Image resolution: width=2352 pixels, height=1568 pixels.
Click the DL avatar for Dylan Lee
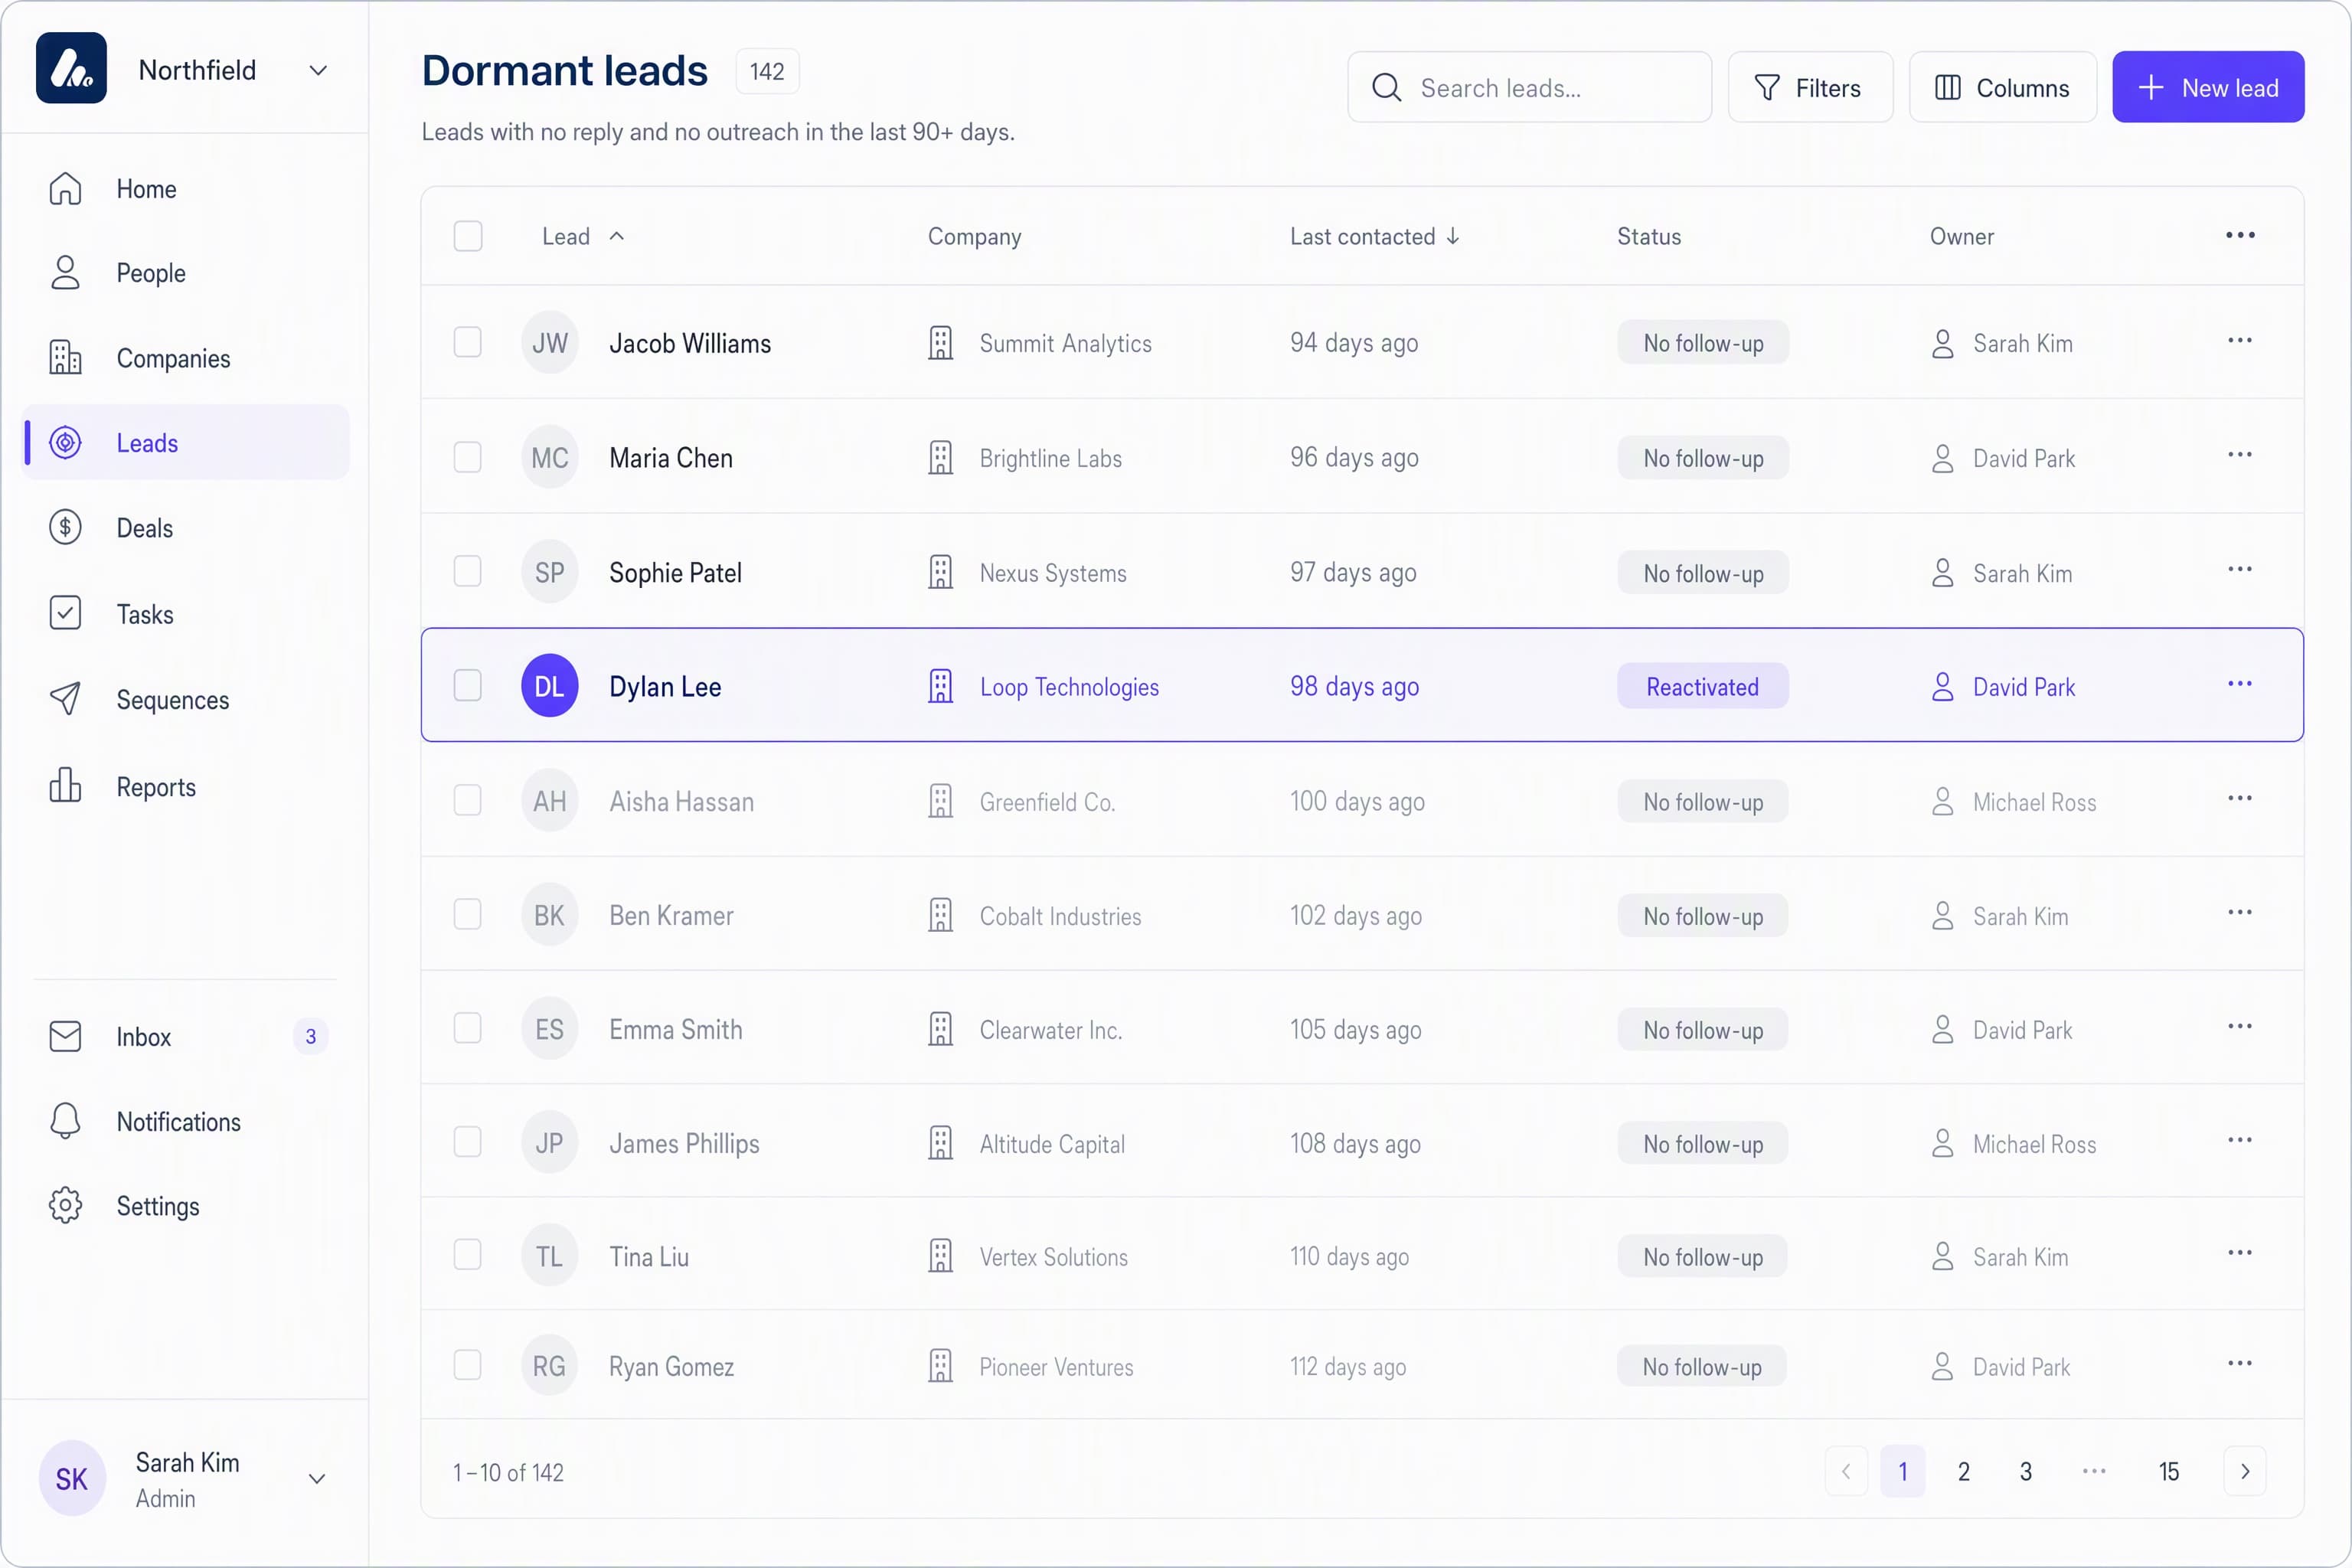click(x=549, y=686)
